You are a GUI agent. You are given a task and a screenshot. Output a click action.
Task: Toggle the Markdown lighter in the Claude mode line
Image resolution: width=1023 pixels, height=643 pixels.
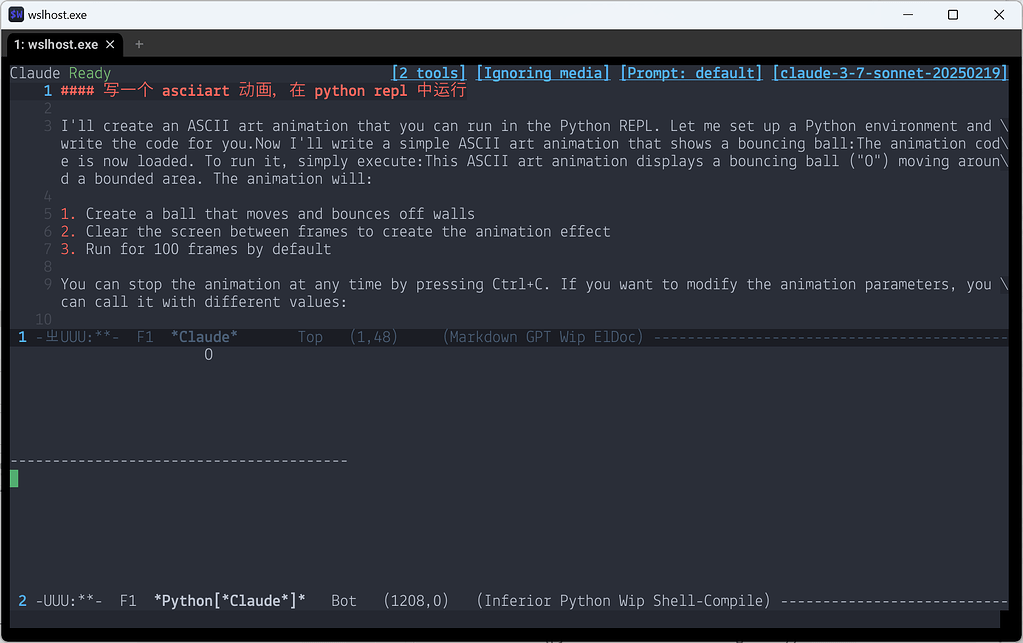pos(483,337)
